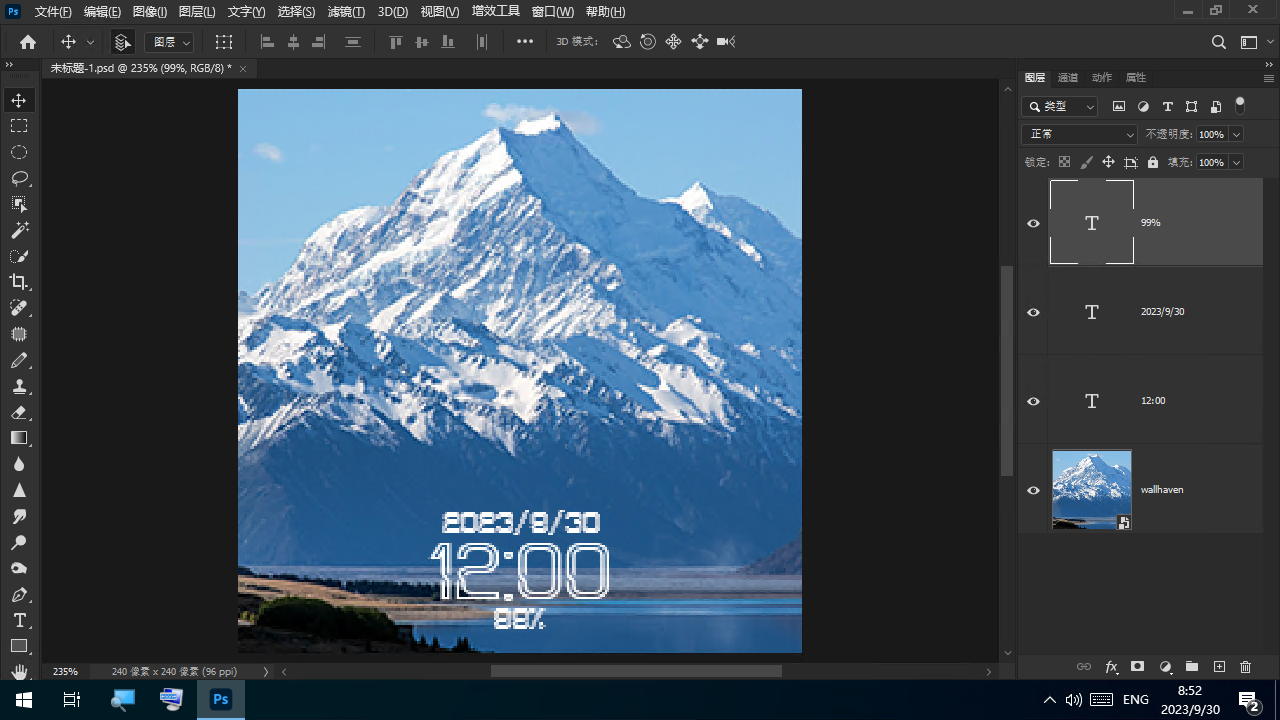Viewport: 1280px width, 720px height.
Task: Open the layer filter 类型 dropdown
Action: (1060, 106)
